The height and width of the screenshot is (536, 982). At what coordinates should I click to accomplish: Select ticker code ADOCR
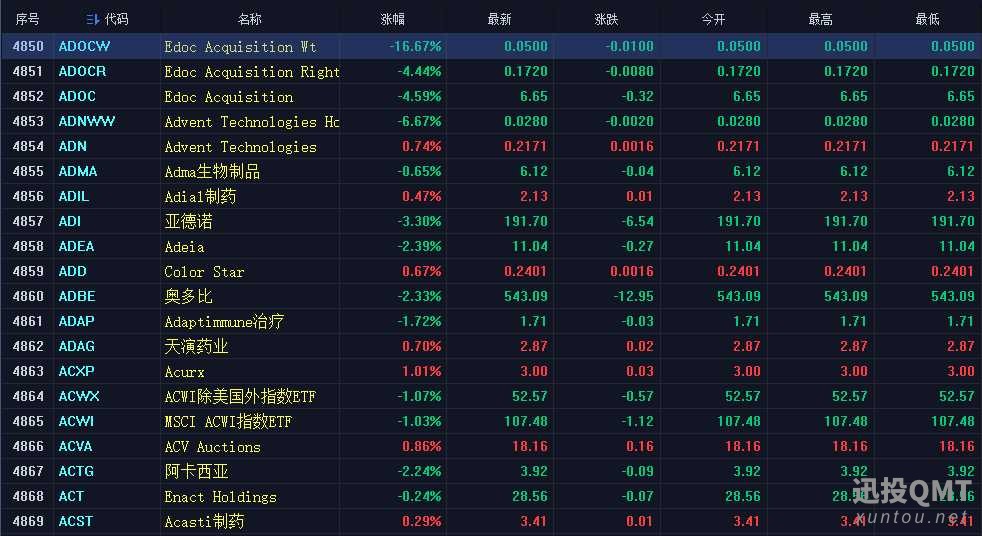pyautogui.click(x=83, y=71)
